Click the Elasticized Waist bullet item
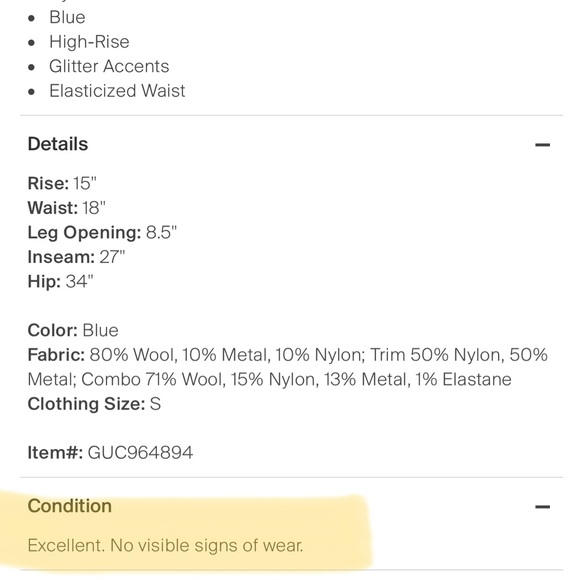 tap(117, 91)
